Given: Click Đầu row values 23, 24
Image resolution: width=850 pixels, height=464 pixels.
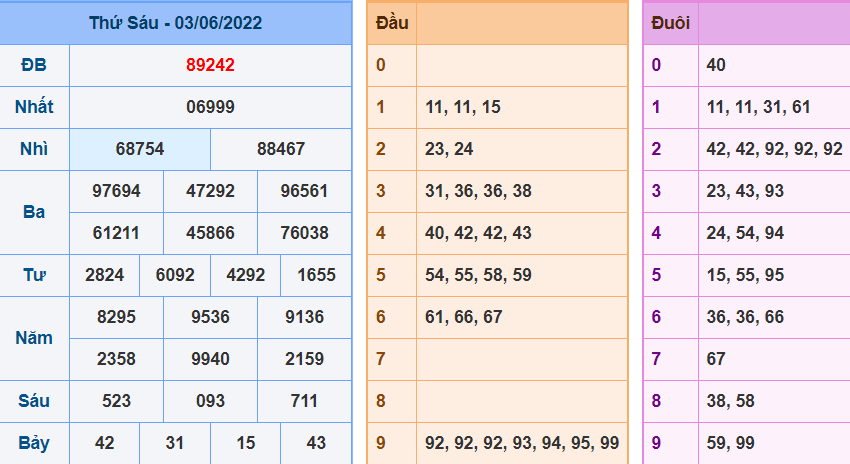Looking at the screenshot, I should tap(449, 149).
